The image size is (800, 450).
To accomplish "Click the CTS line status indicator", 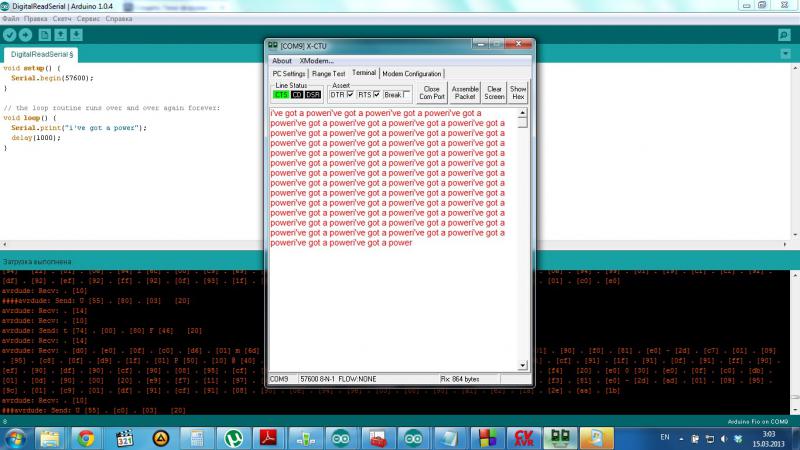I will coord(281,95).
